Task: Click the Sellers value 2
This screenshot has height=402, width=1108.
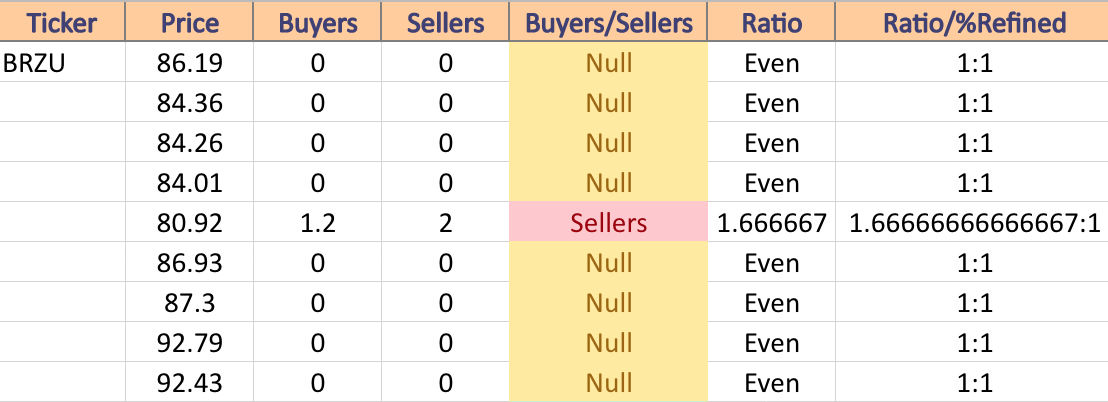Action: 445,223
